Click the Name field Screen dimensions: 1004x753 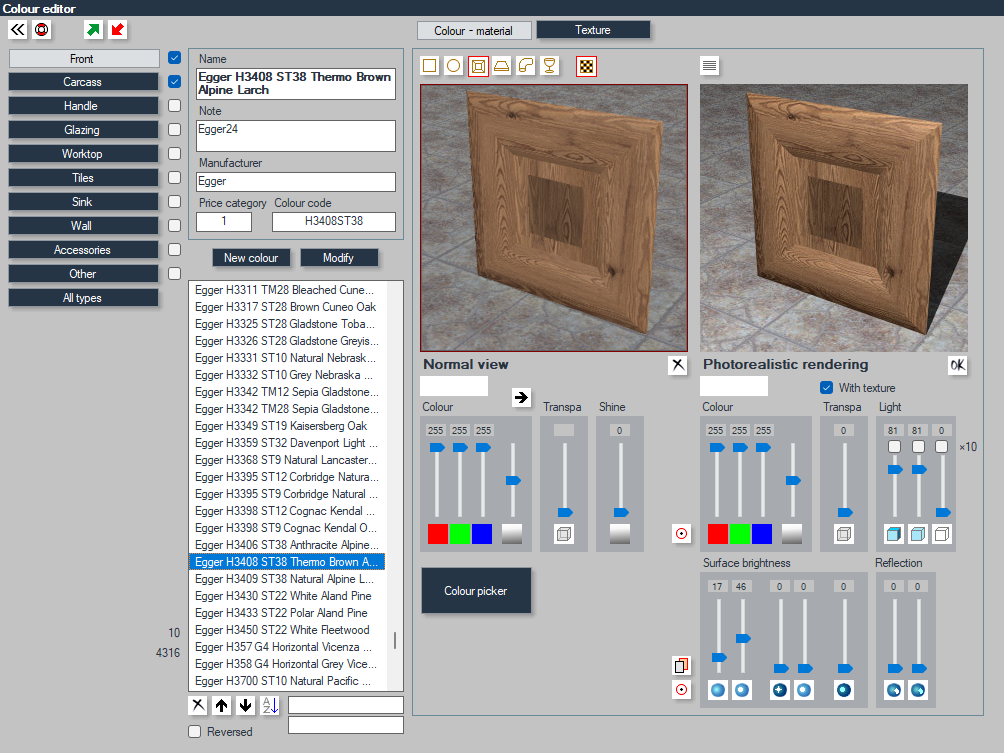(x=296, y=84)
